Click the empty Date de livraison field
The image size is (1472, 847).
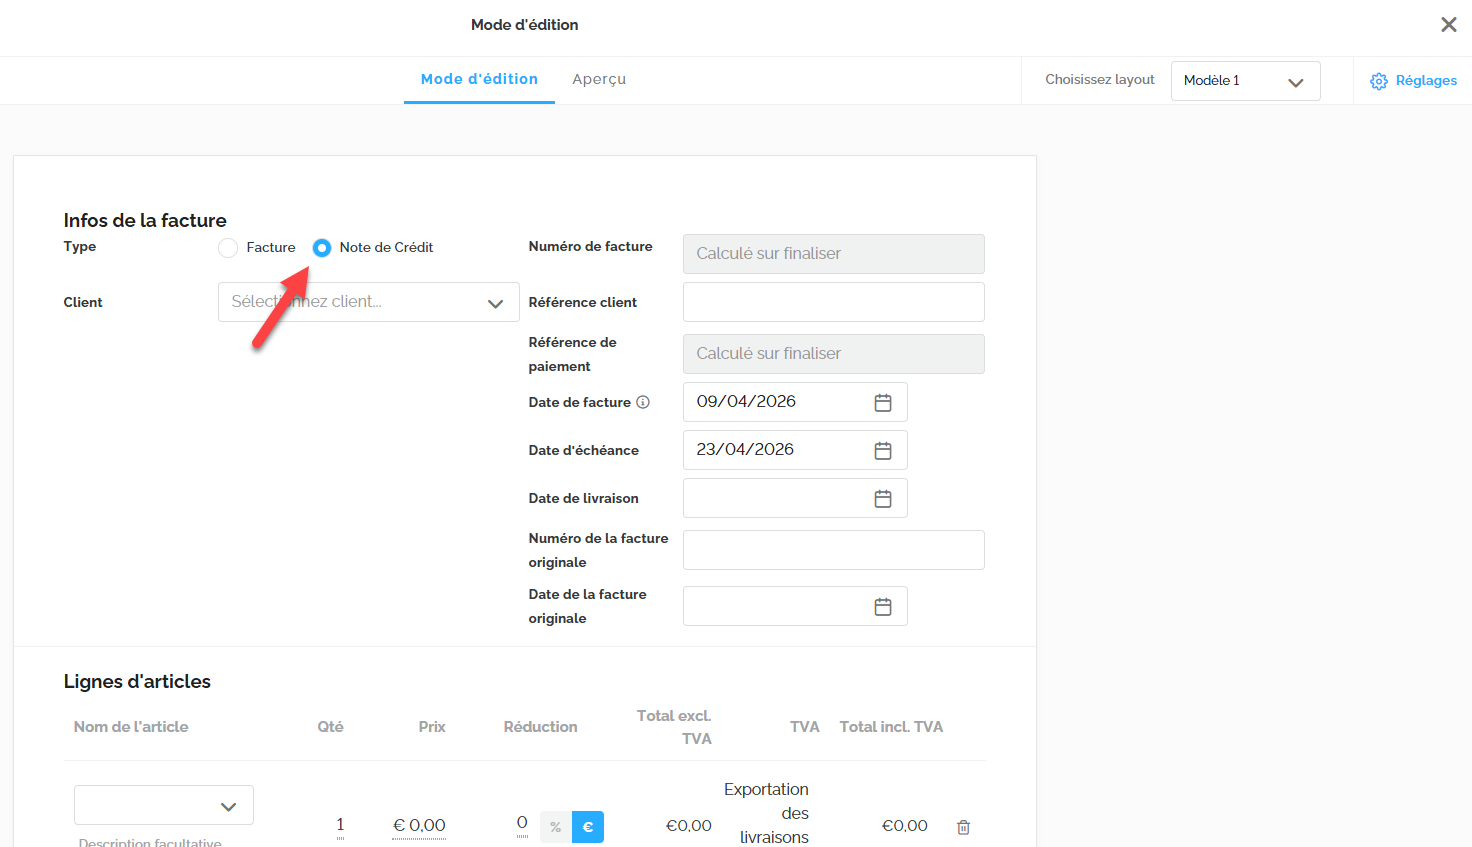795,498
